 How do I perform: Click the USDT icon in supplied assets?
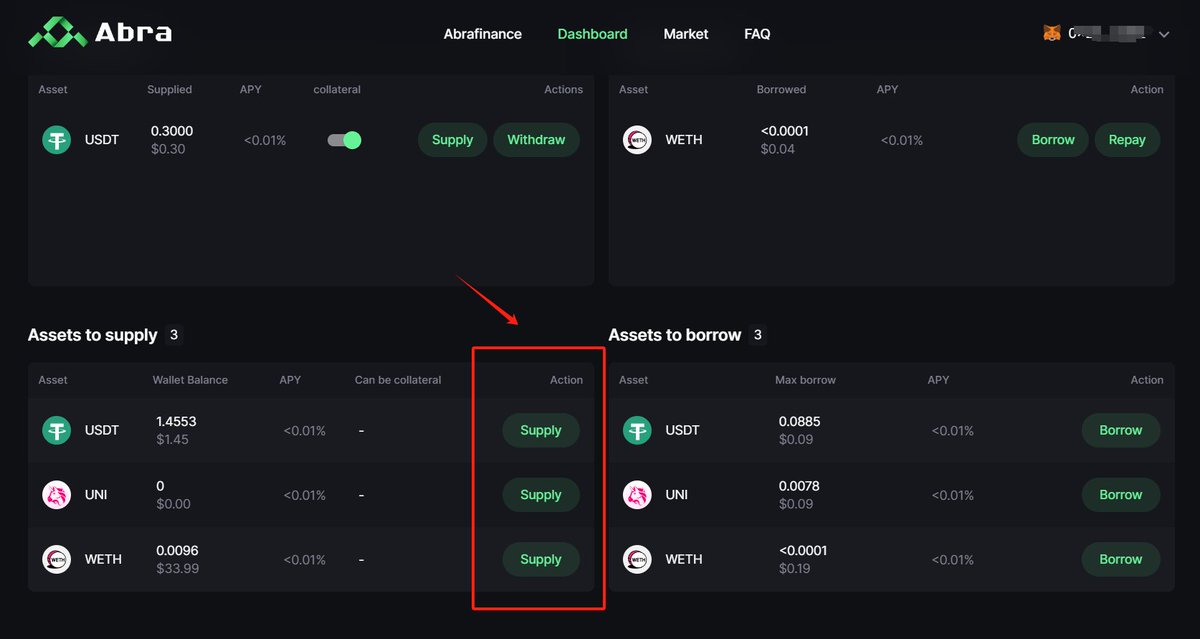coord(56,140)
